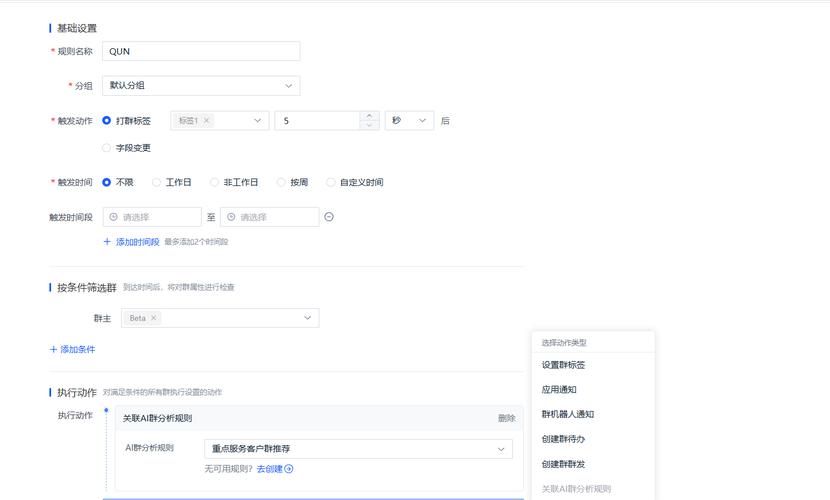Click the 按条件筛选群 section heading
Image resolution: width=830 pixels, height=500 pixels.
point(87,287)
